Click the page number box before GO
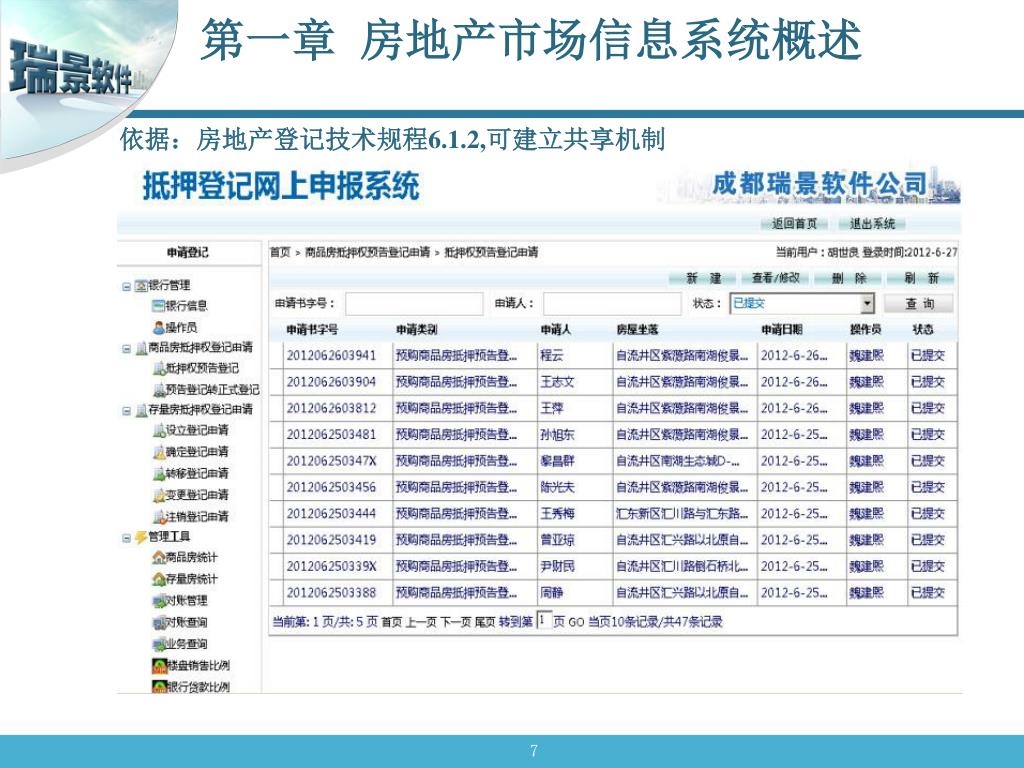The image size is (1024, 768). [543, 620]
